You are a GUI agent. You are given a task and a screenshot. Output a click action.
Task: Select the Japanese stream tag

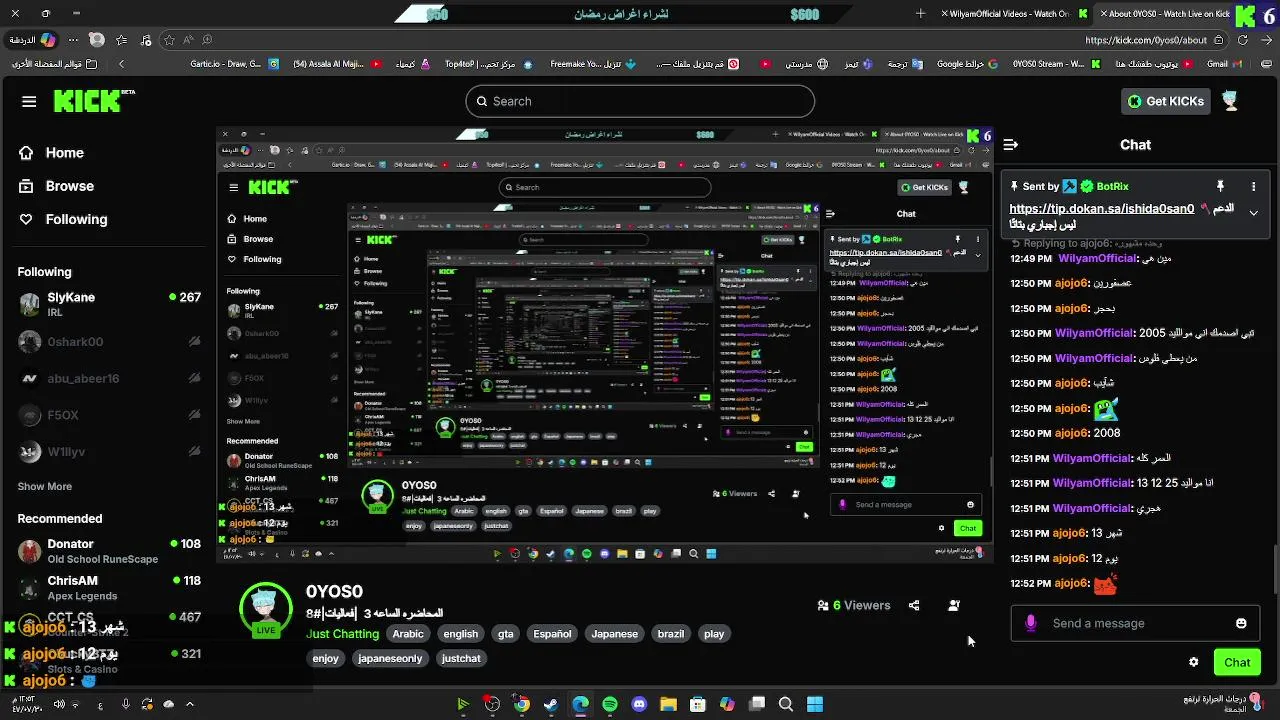[x=615, y=634]
